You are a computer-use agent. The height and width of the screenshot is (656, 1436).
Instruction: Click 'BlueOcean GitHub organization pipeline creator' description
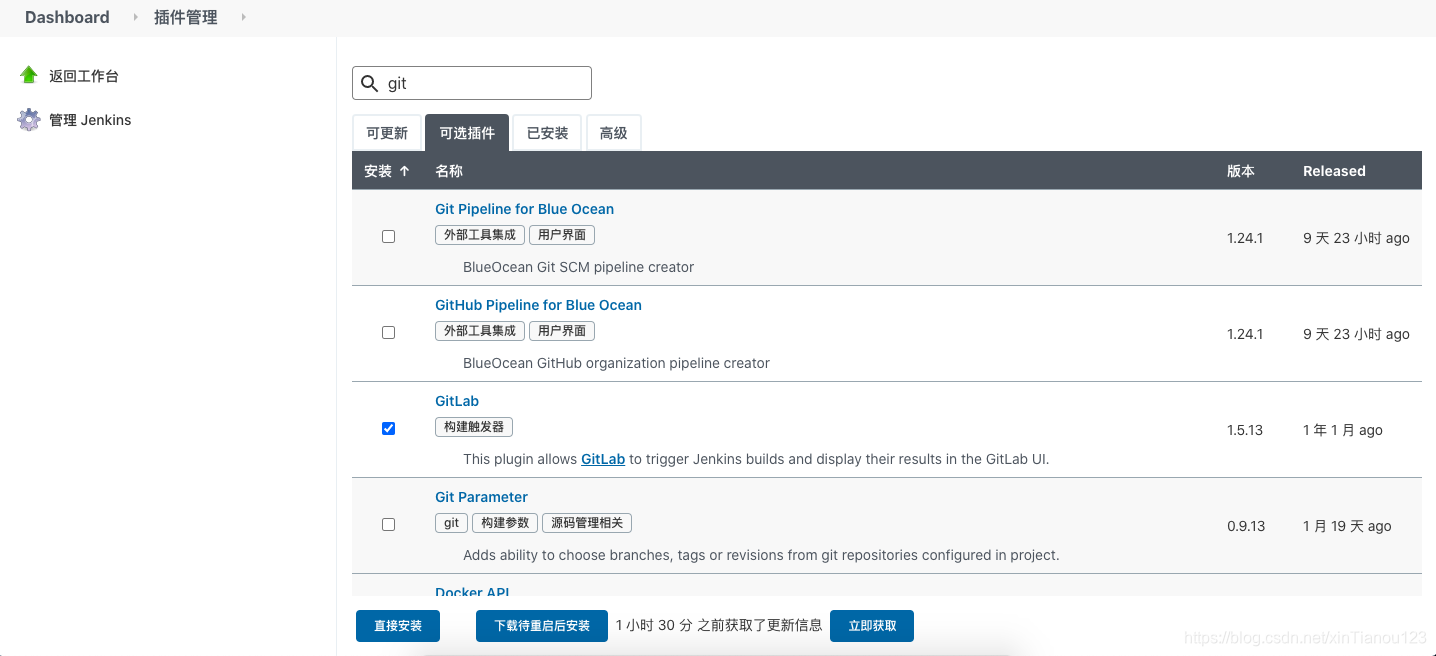pos(616,363)
